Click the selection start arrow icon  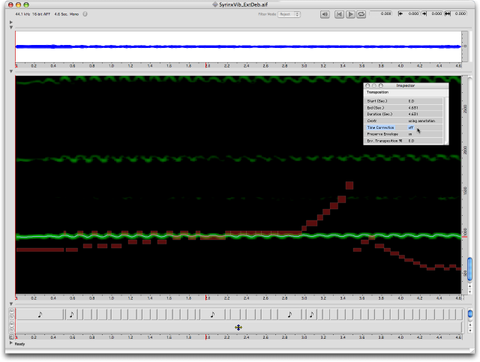(x=401, y=14)
